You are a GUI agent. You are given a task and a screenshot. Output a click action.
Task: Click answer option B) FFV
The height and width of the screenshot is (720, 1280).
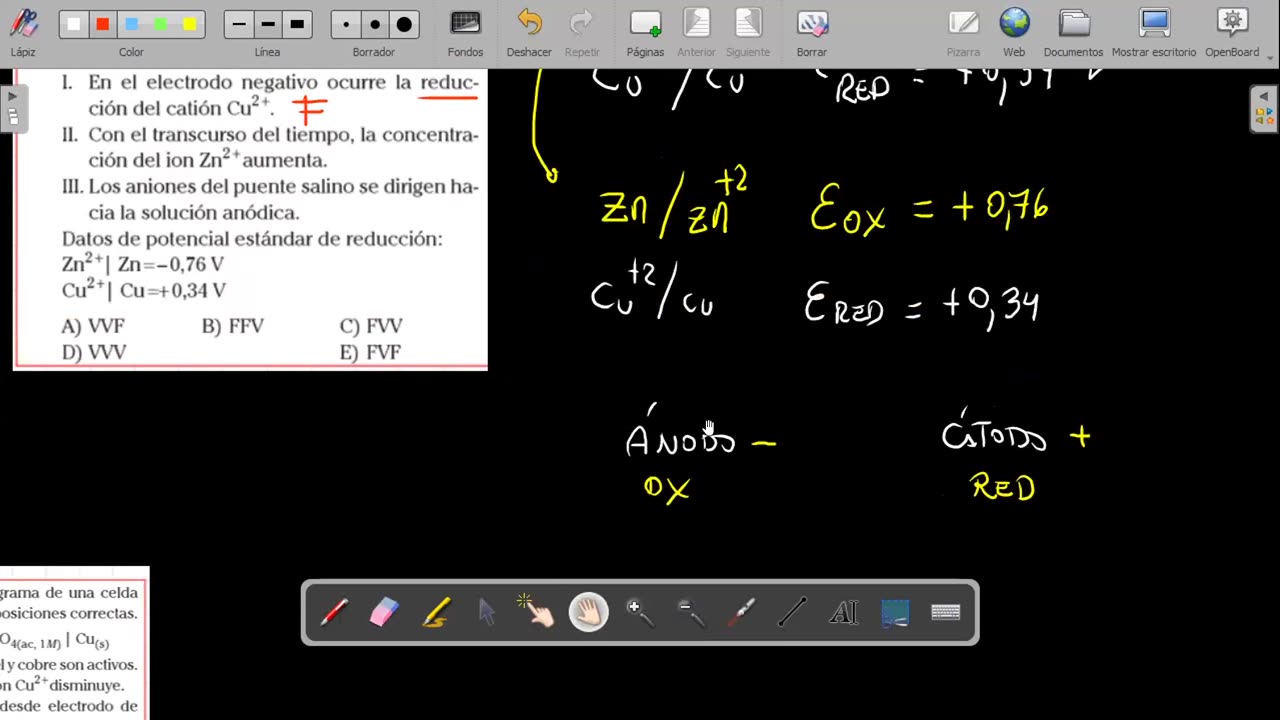click(232, 326)
